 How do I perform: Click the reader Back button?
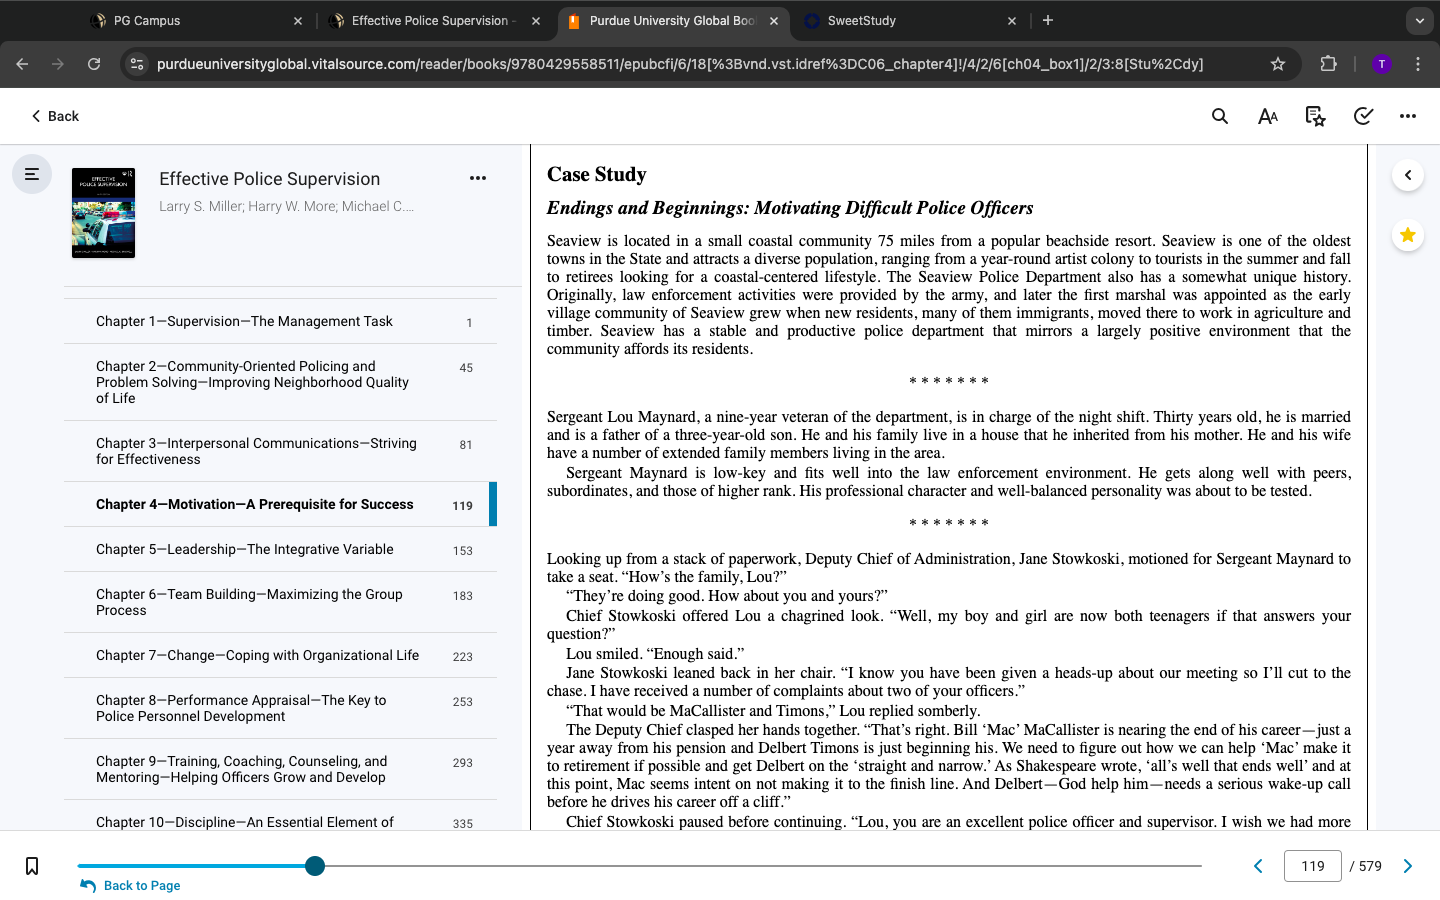coord(55,116)
